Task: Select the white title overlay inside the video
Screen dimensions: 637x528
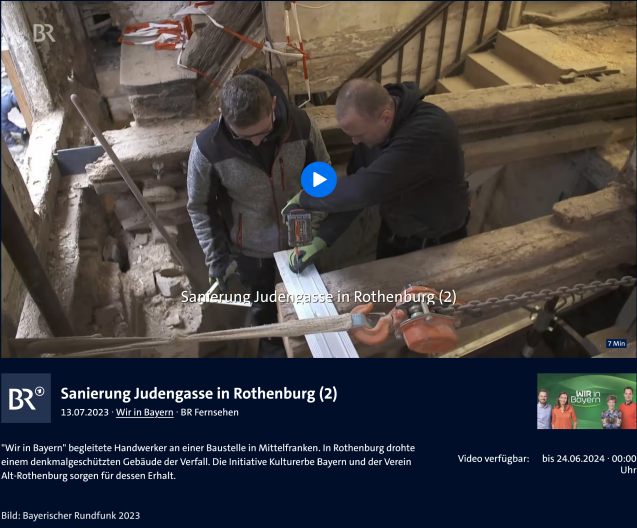Action: click(318, 297)
